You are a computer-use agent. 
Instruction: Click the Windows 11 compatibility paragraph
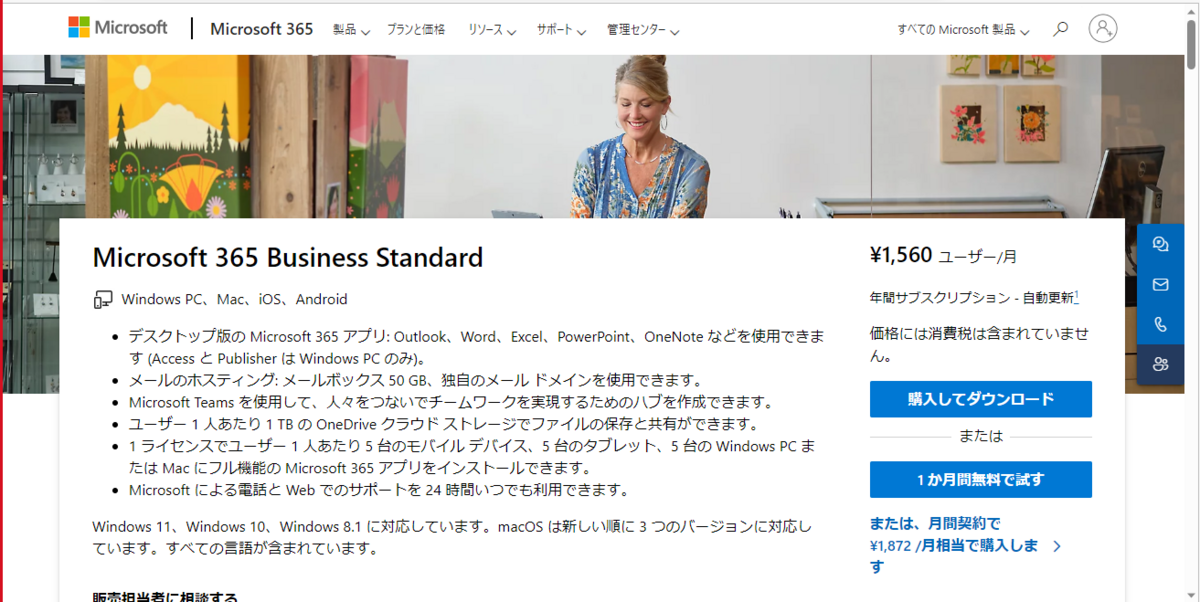click(452, 537)
